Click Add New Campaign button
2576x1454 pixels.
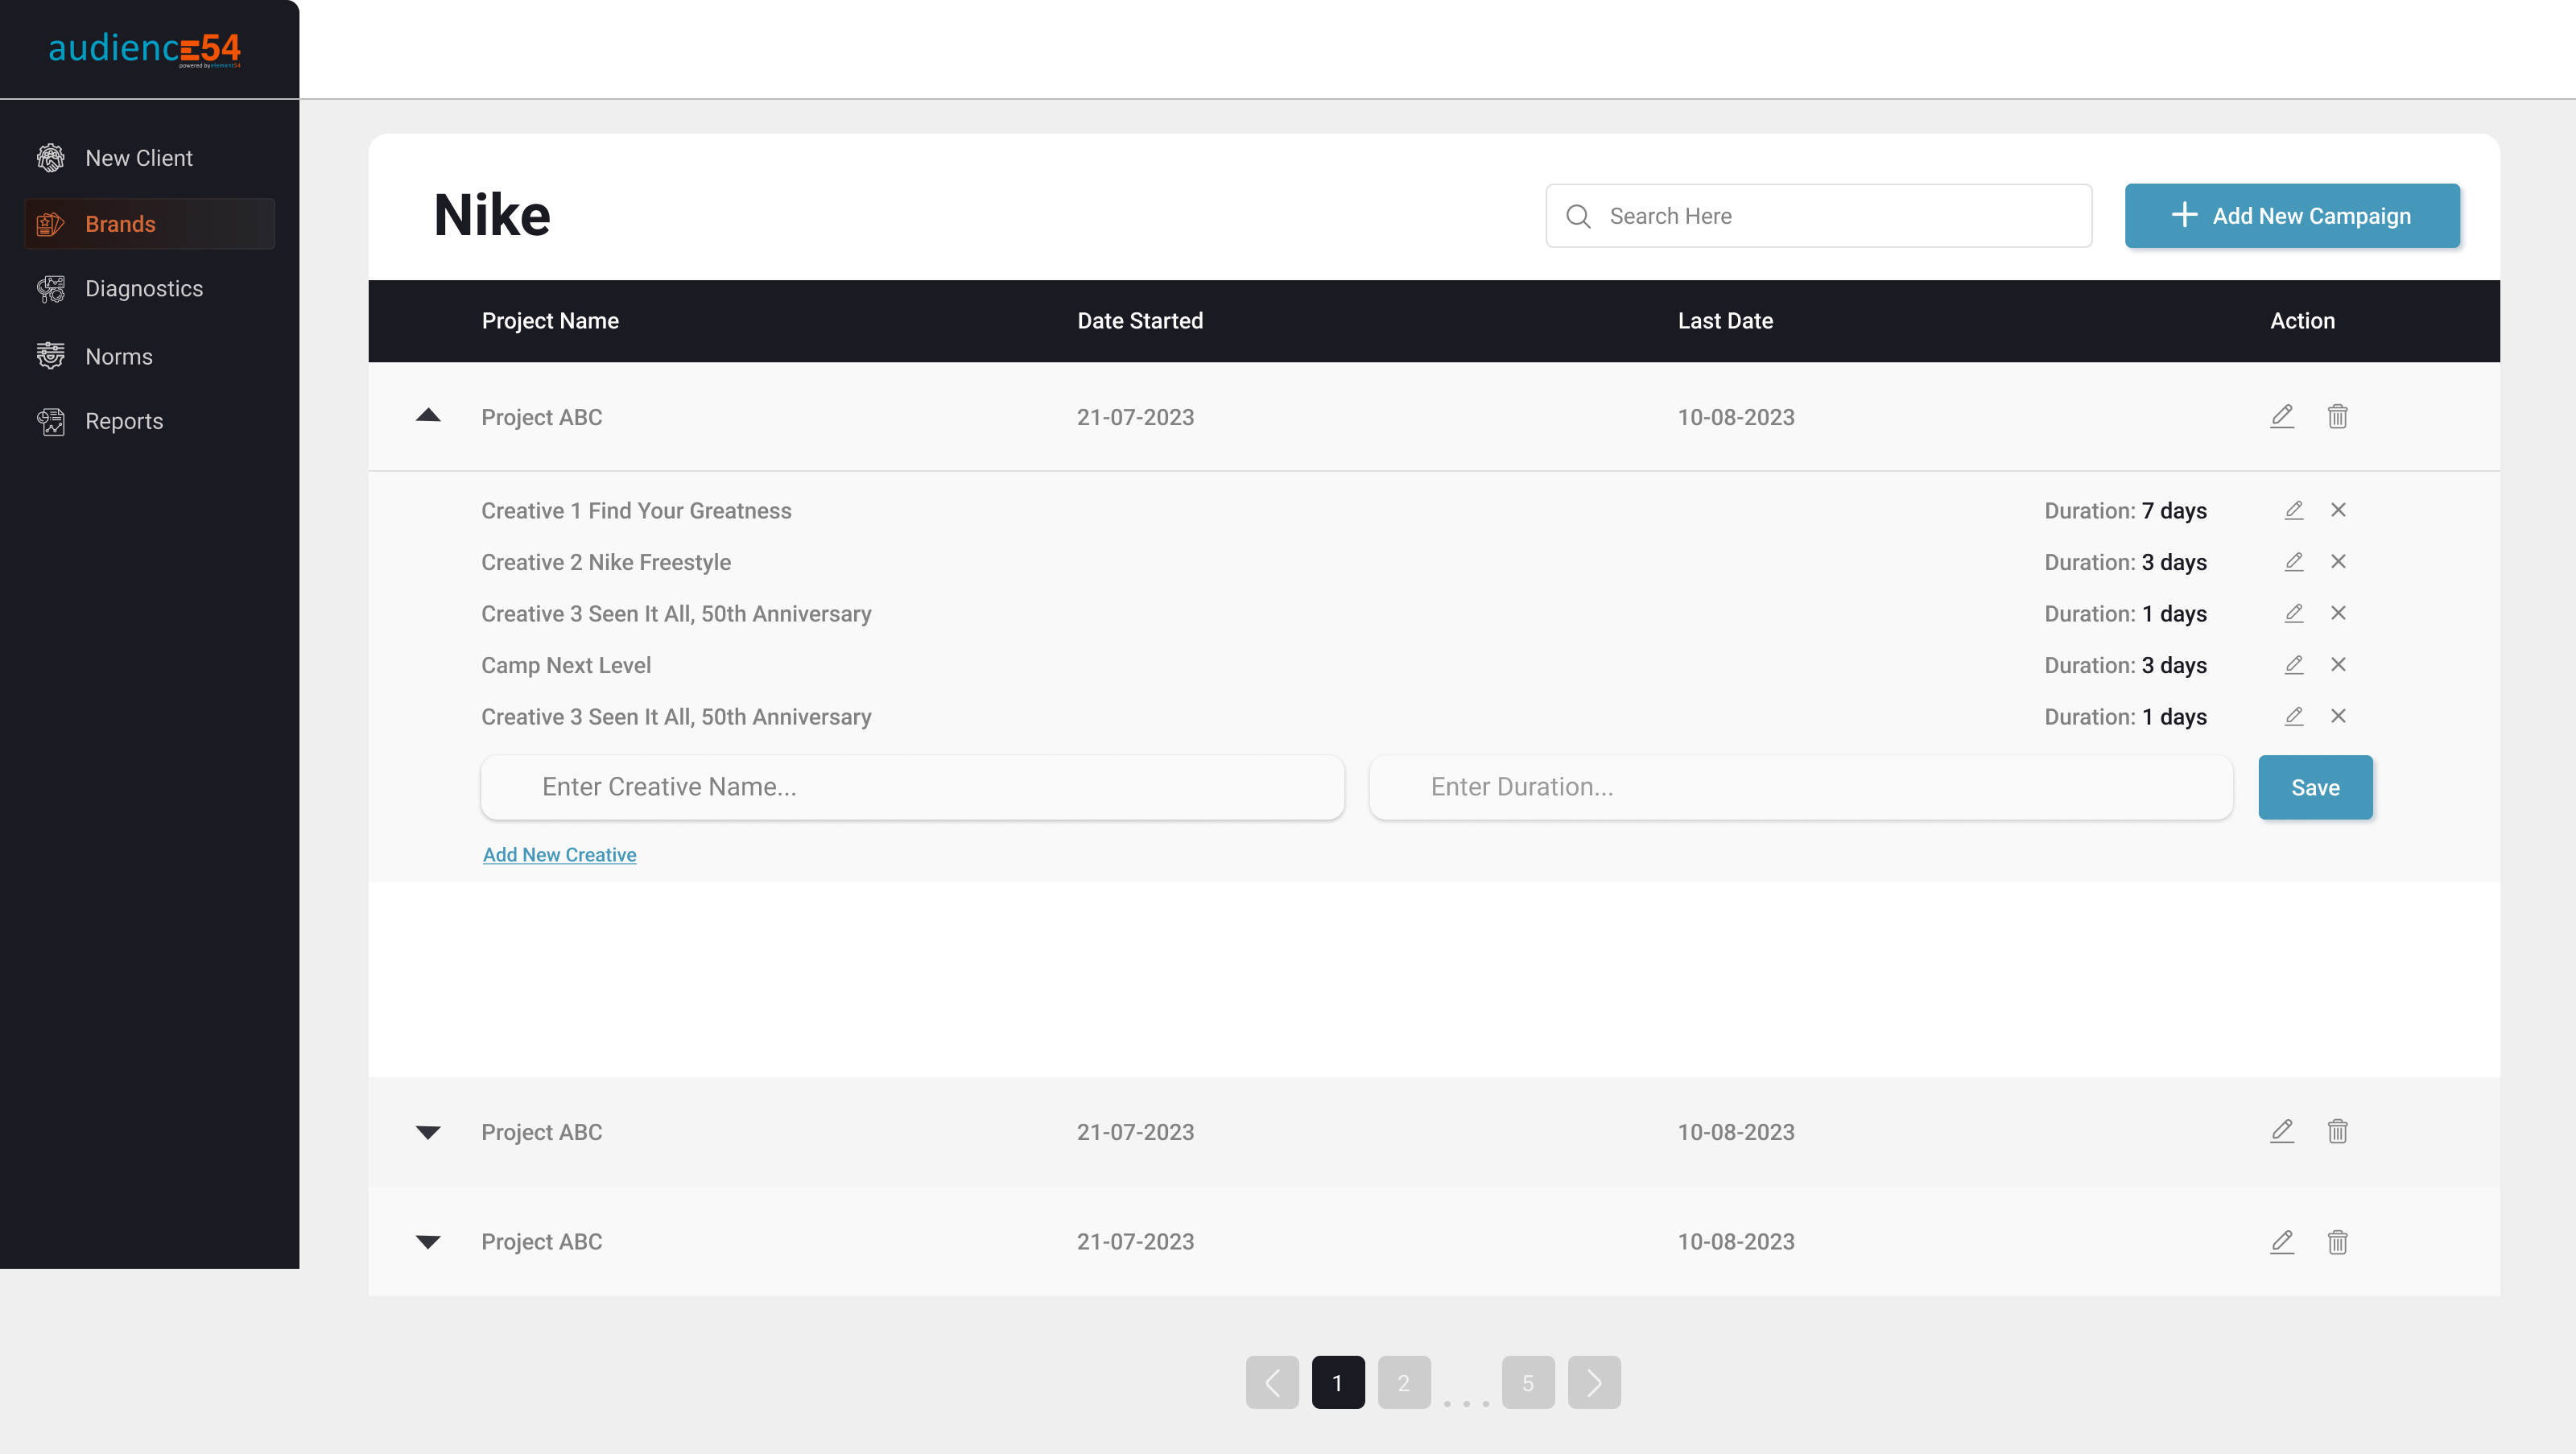(2292, 216)
